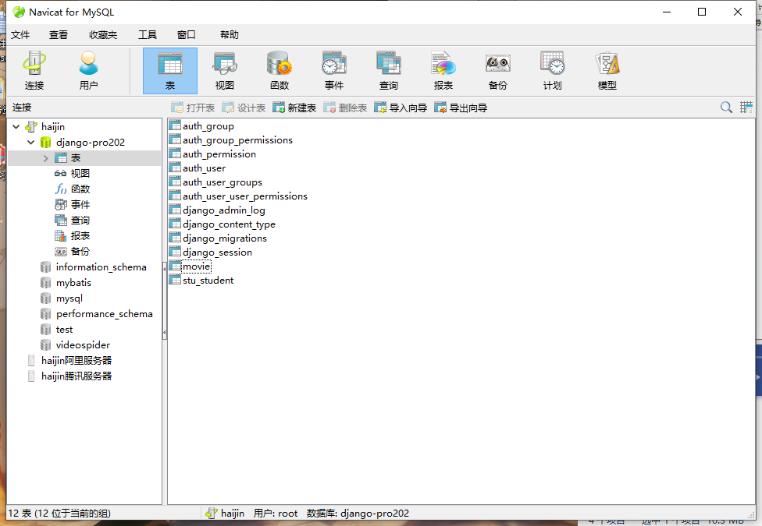Open the 窗口 menu
The image size is (762, 526).
pyautogui.click(x=186, y=35)
